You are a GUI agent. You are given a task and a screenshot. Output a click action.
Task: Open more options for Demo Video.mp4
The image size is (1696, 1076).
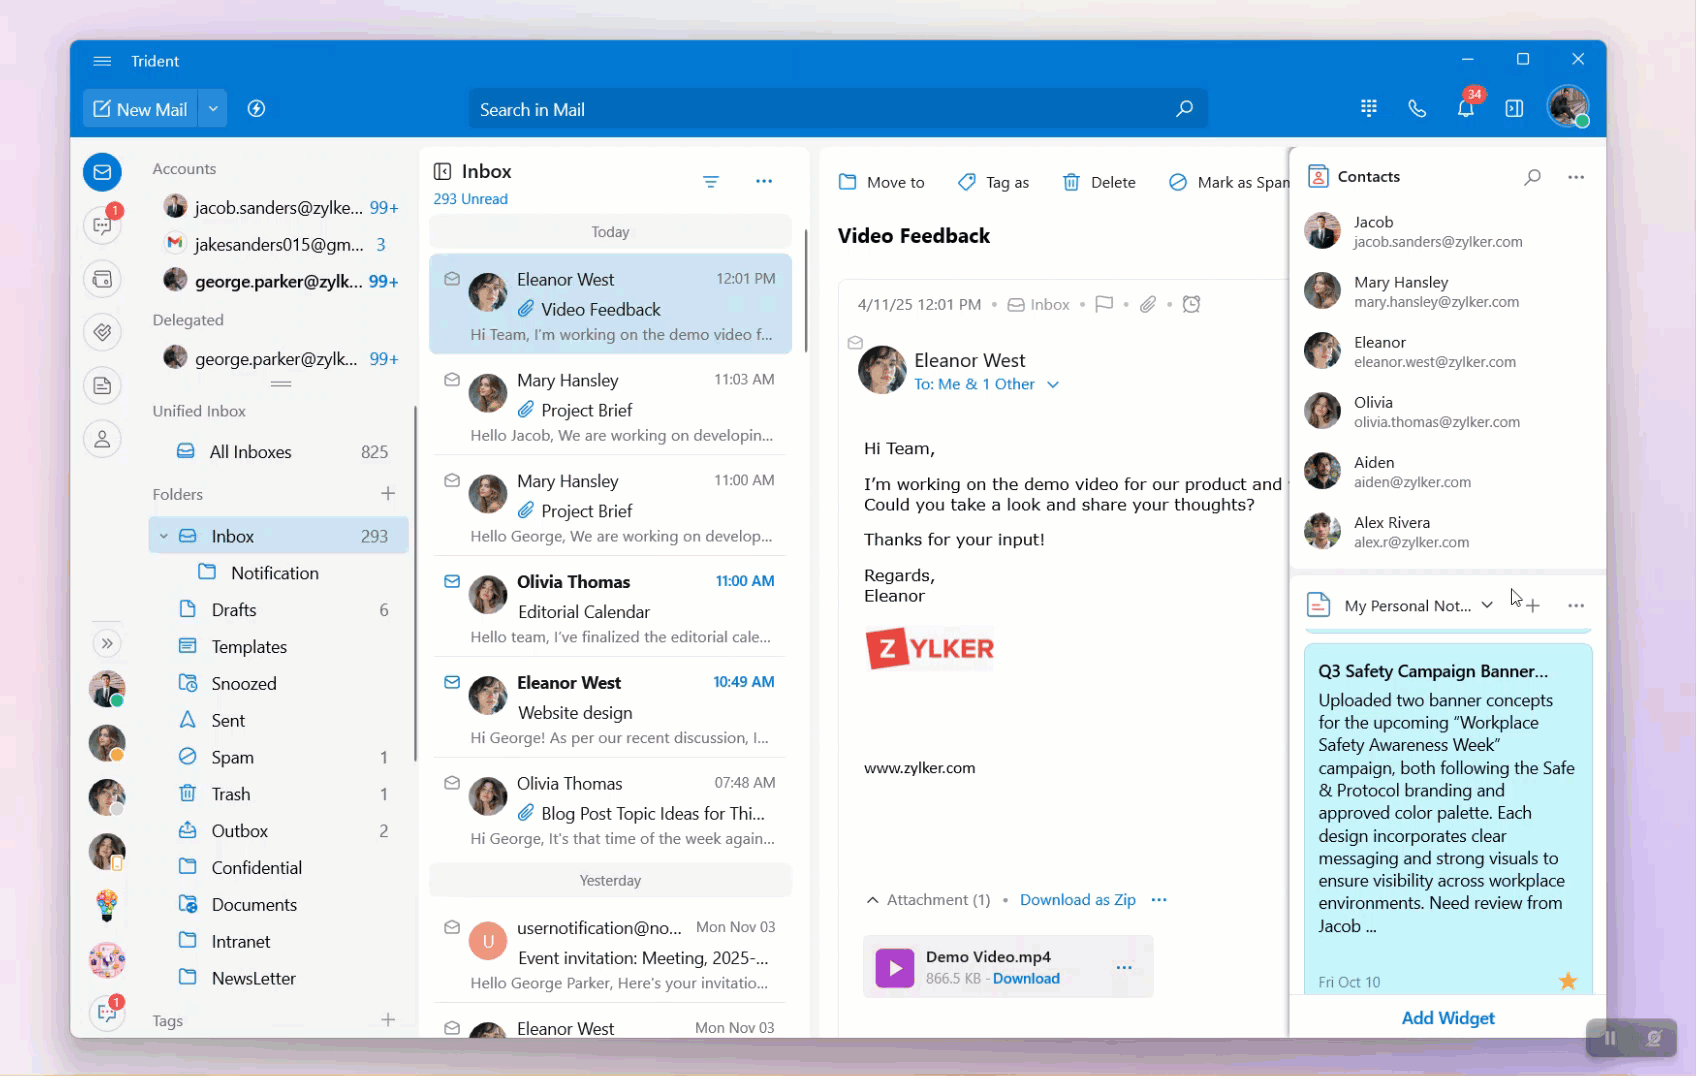click(x=1124, y=967)
